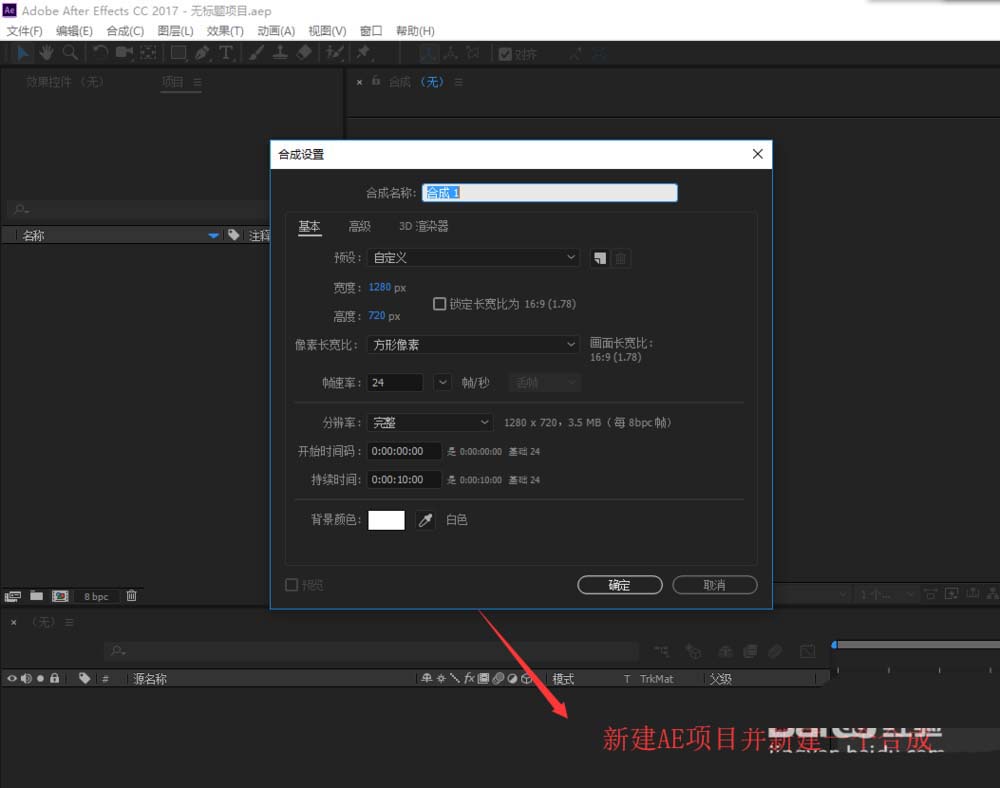The image size is (1000, 788).
Task: Open the 分辨率 resolution dropdown
Action: (x=429, y=422)
